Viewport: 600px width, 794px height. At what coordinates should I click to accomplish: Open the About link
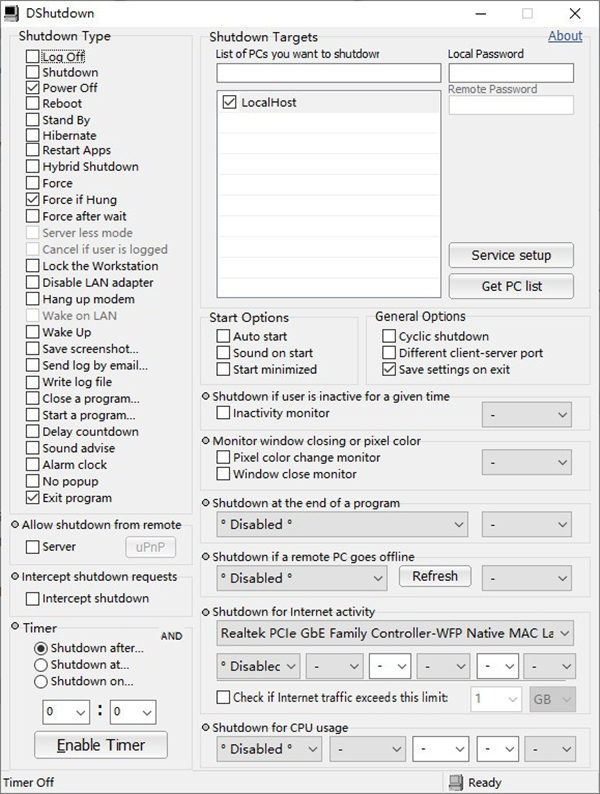tap(565, 36)
